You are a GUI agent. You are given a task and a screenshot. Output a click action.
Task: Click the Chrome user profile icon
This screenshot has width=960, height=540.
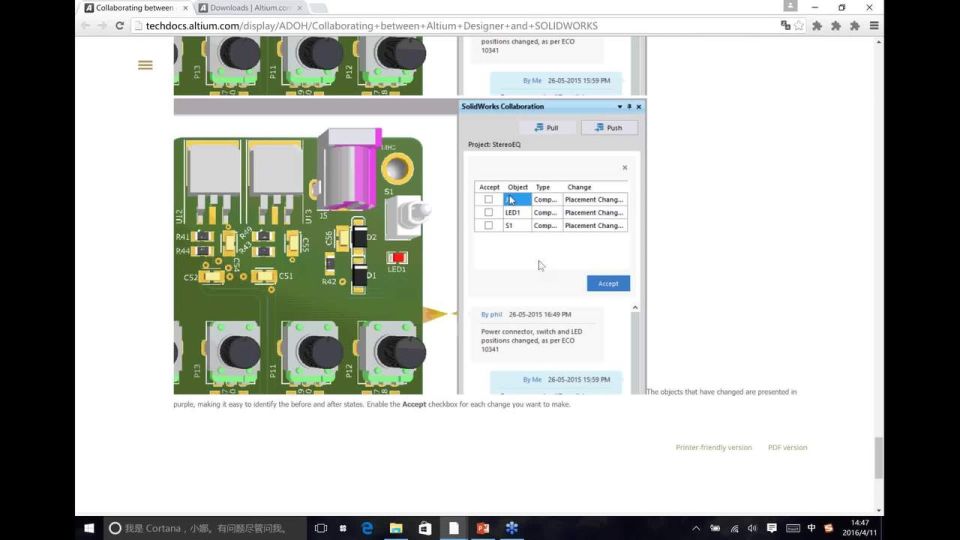[790, 6]
